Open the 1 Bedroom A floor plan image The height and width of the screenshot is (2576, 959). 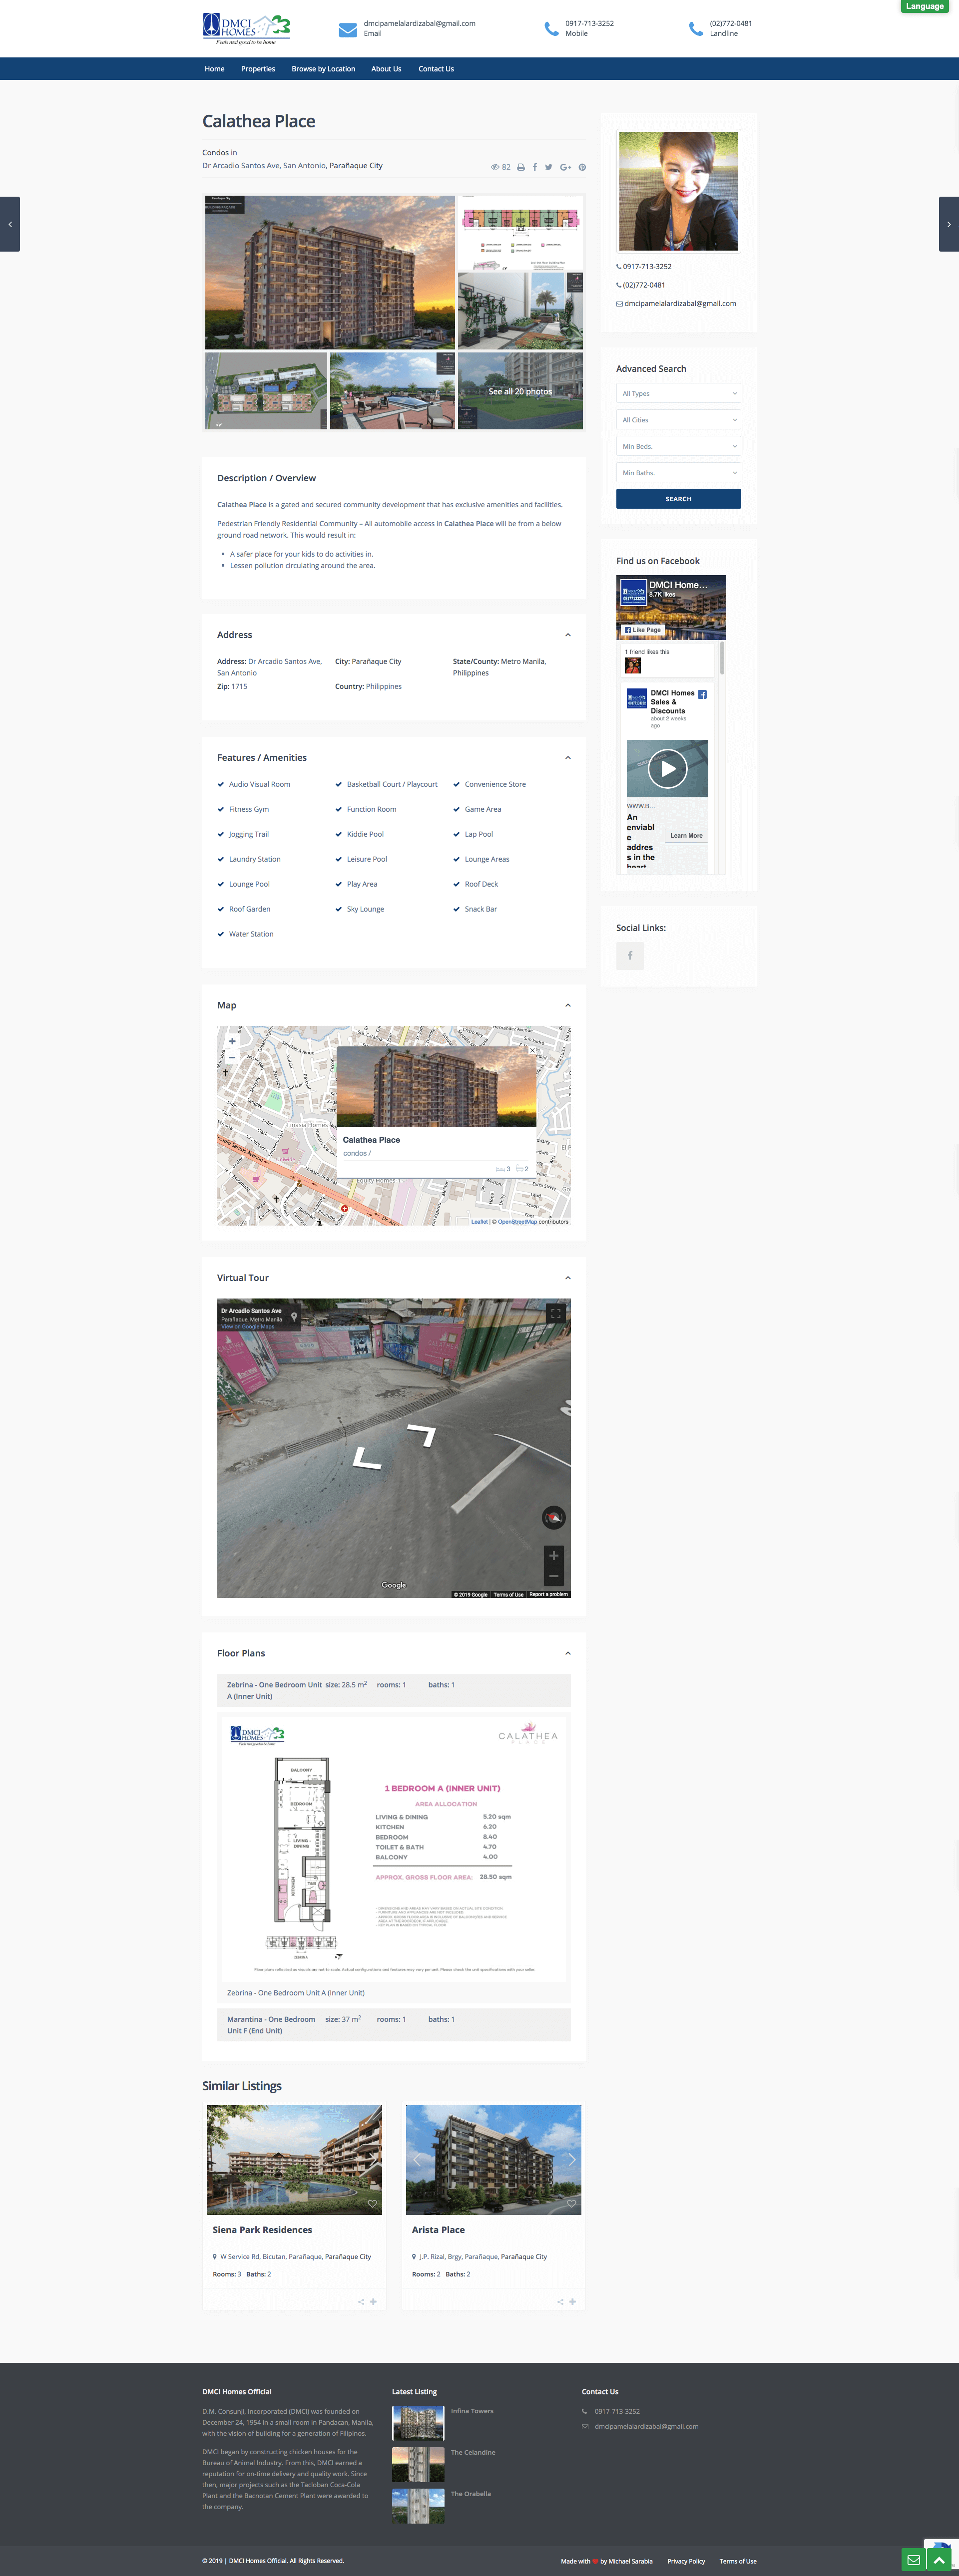(x=394, y=1848)
